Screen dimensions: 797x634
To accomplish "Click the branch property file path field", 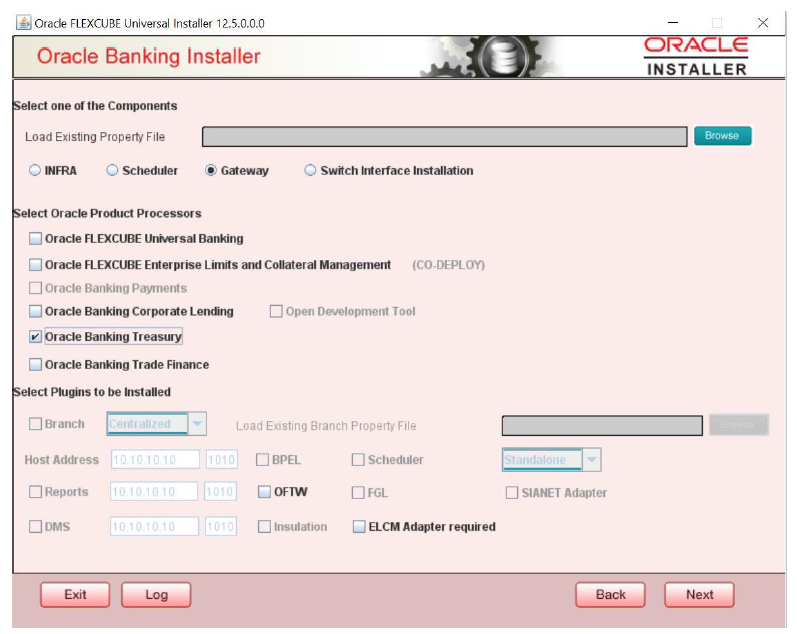I will coord(602,425).
